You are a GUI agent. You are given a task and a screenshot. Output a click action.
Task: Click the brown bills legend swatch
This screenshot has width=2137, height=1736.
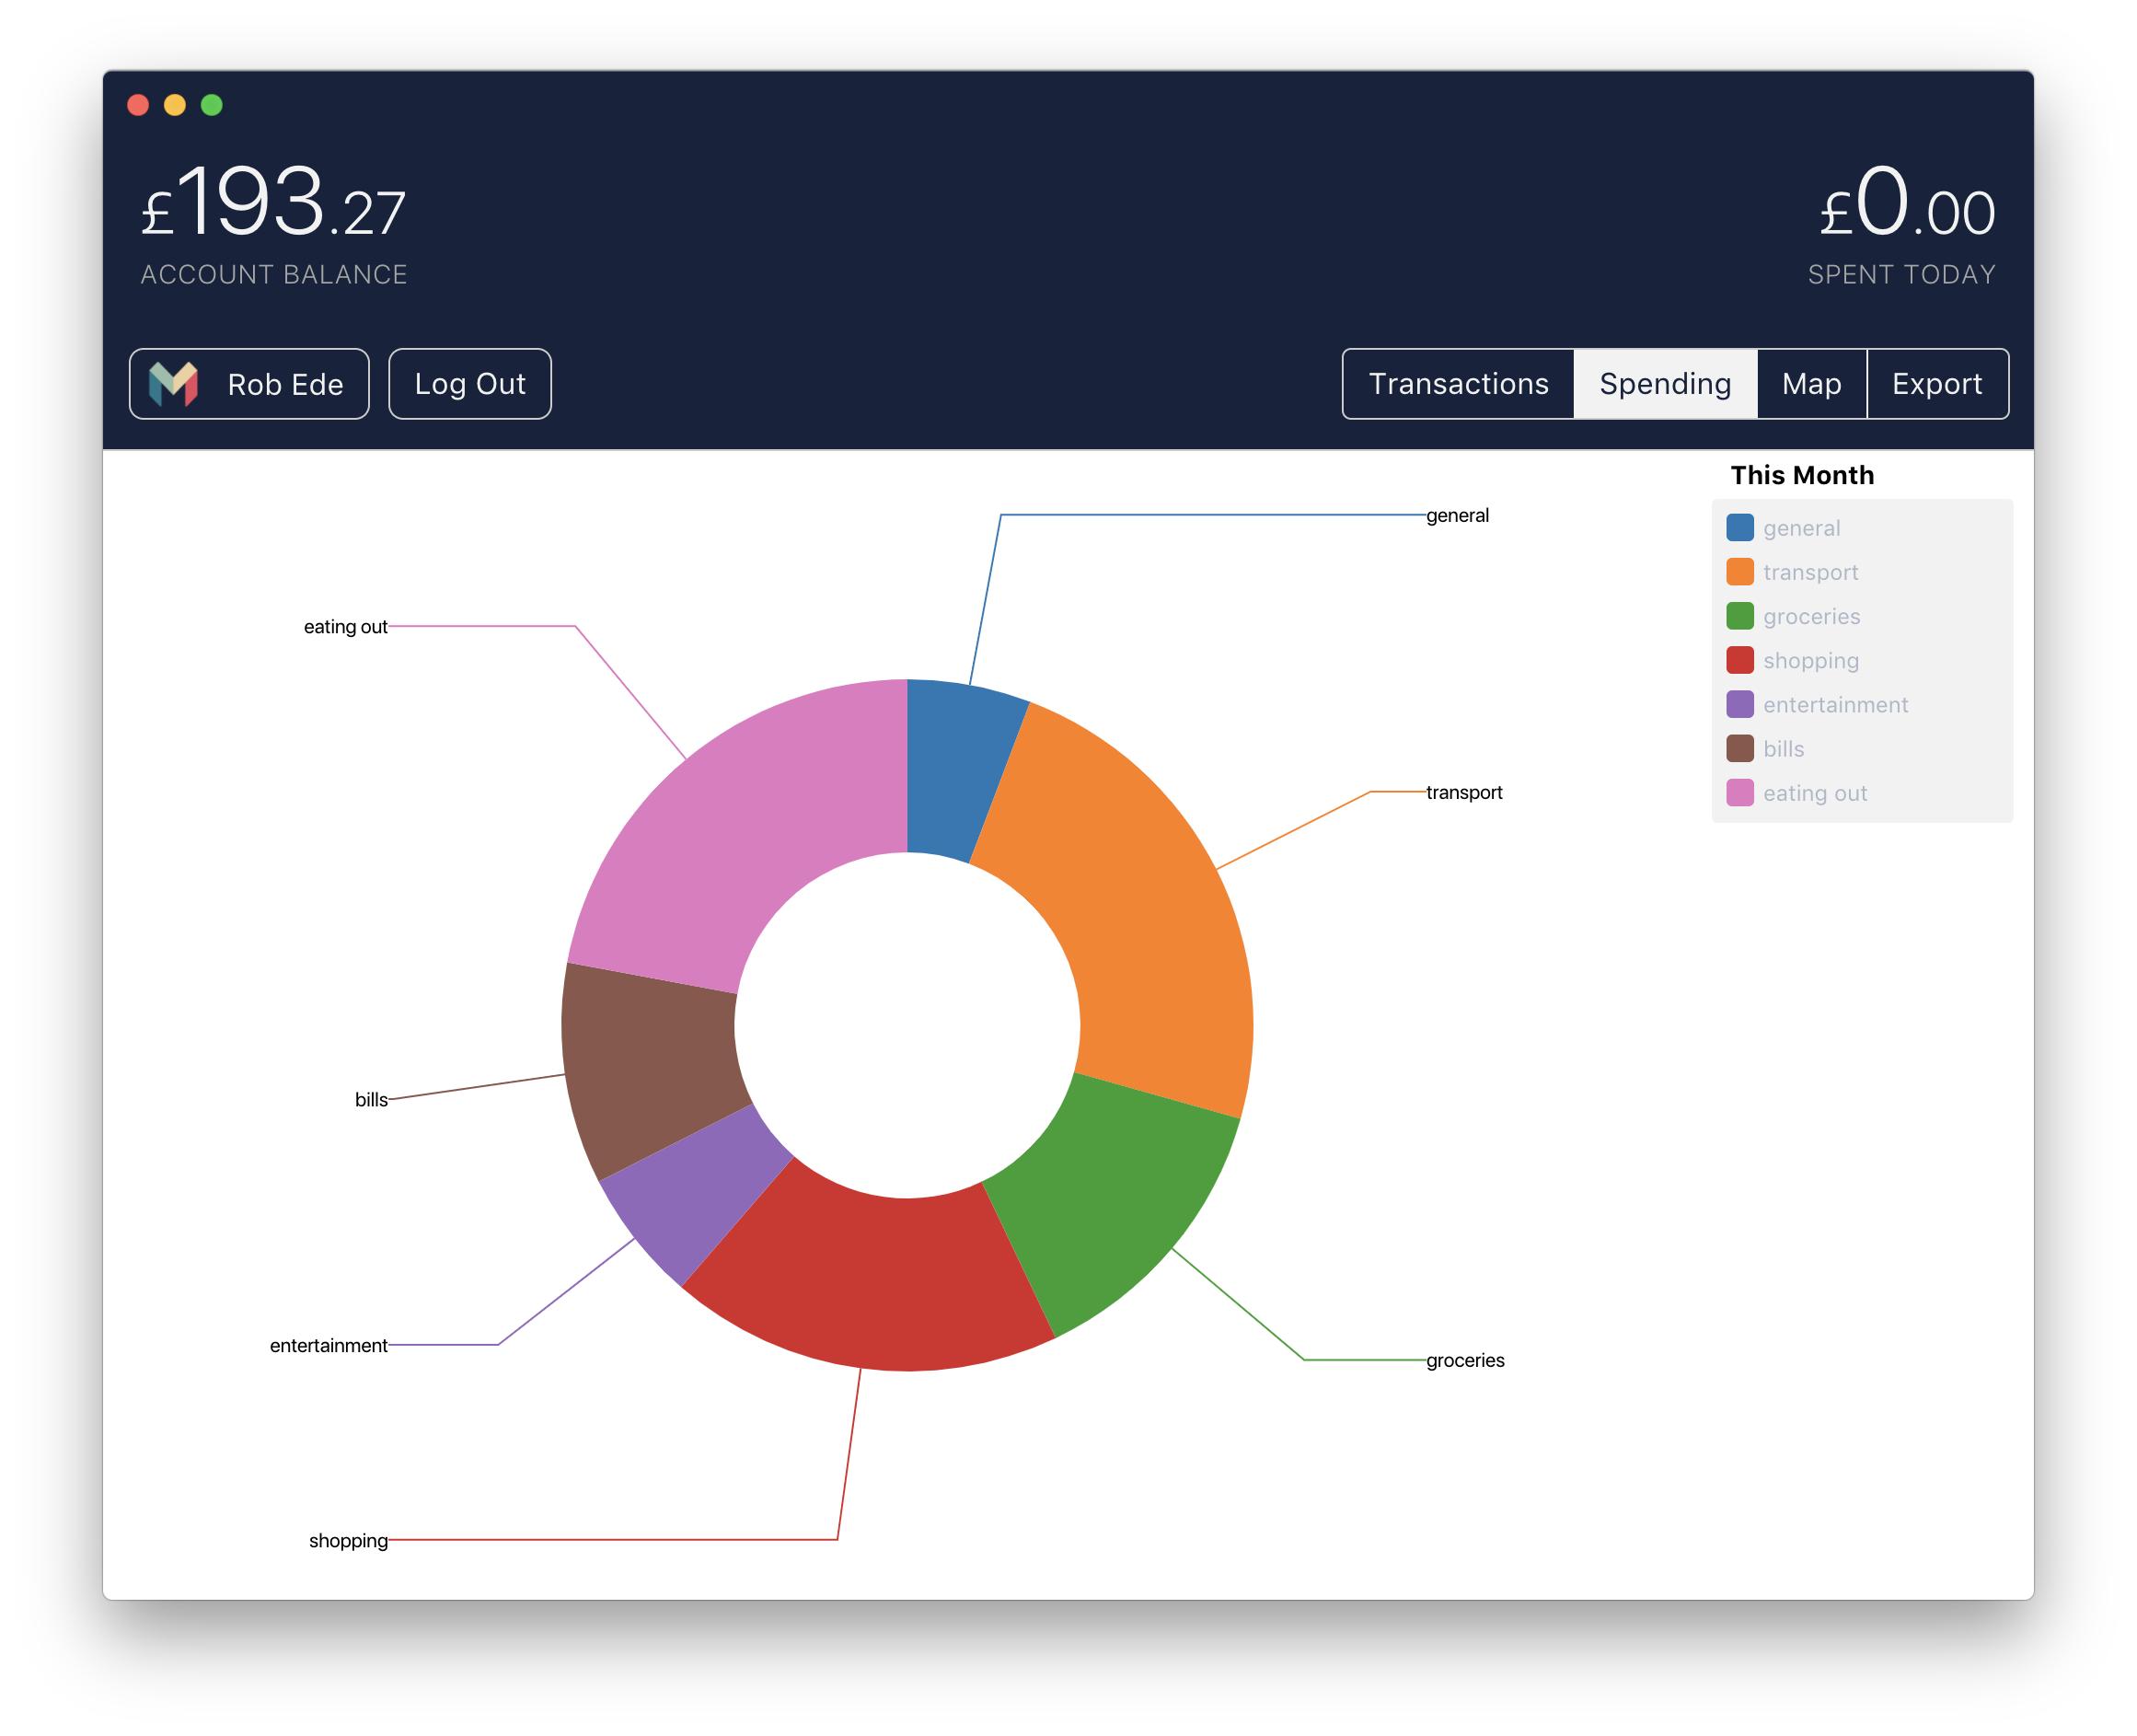coord(1739,748)
